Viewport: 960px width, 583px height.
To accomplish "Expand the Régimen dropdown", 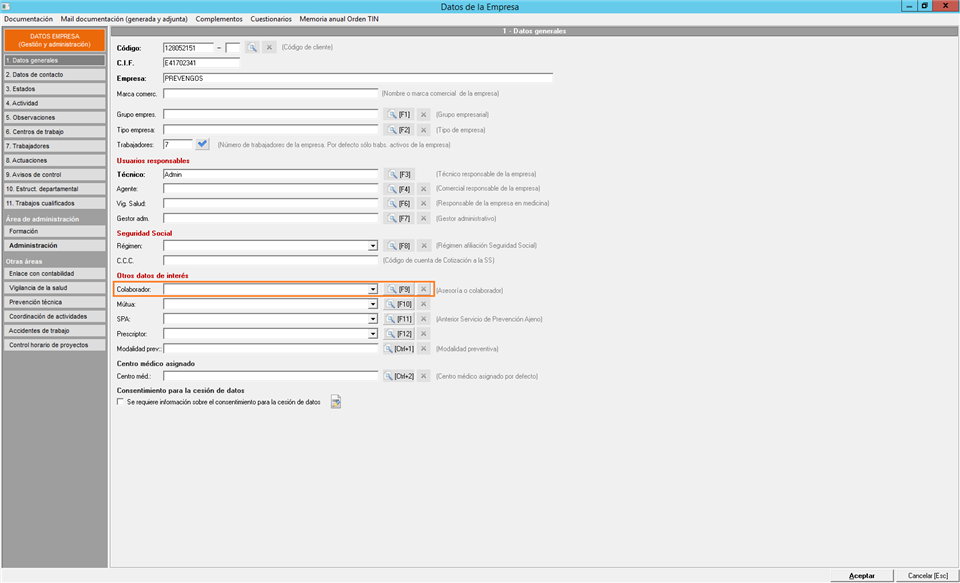I will [x=373, y=246].
